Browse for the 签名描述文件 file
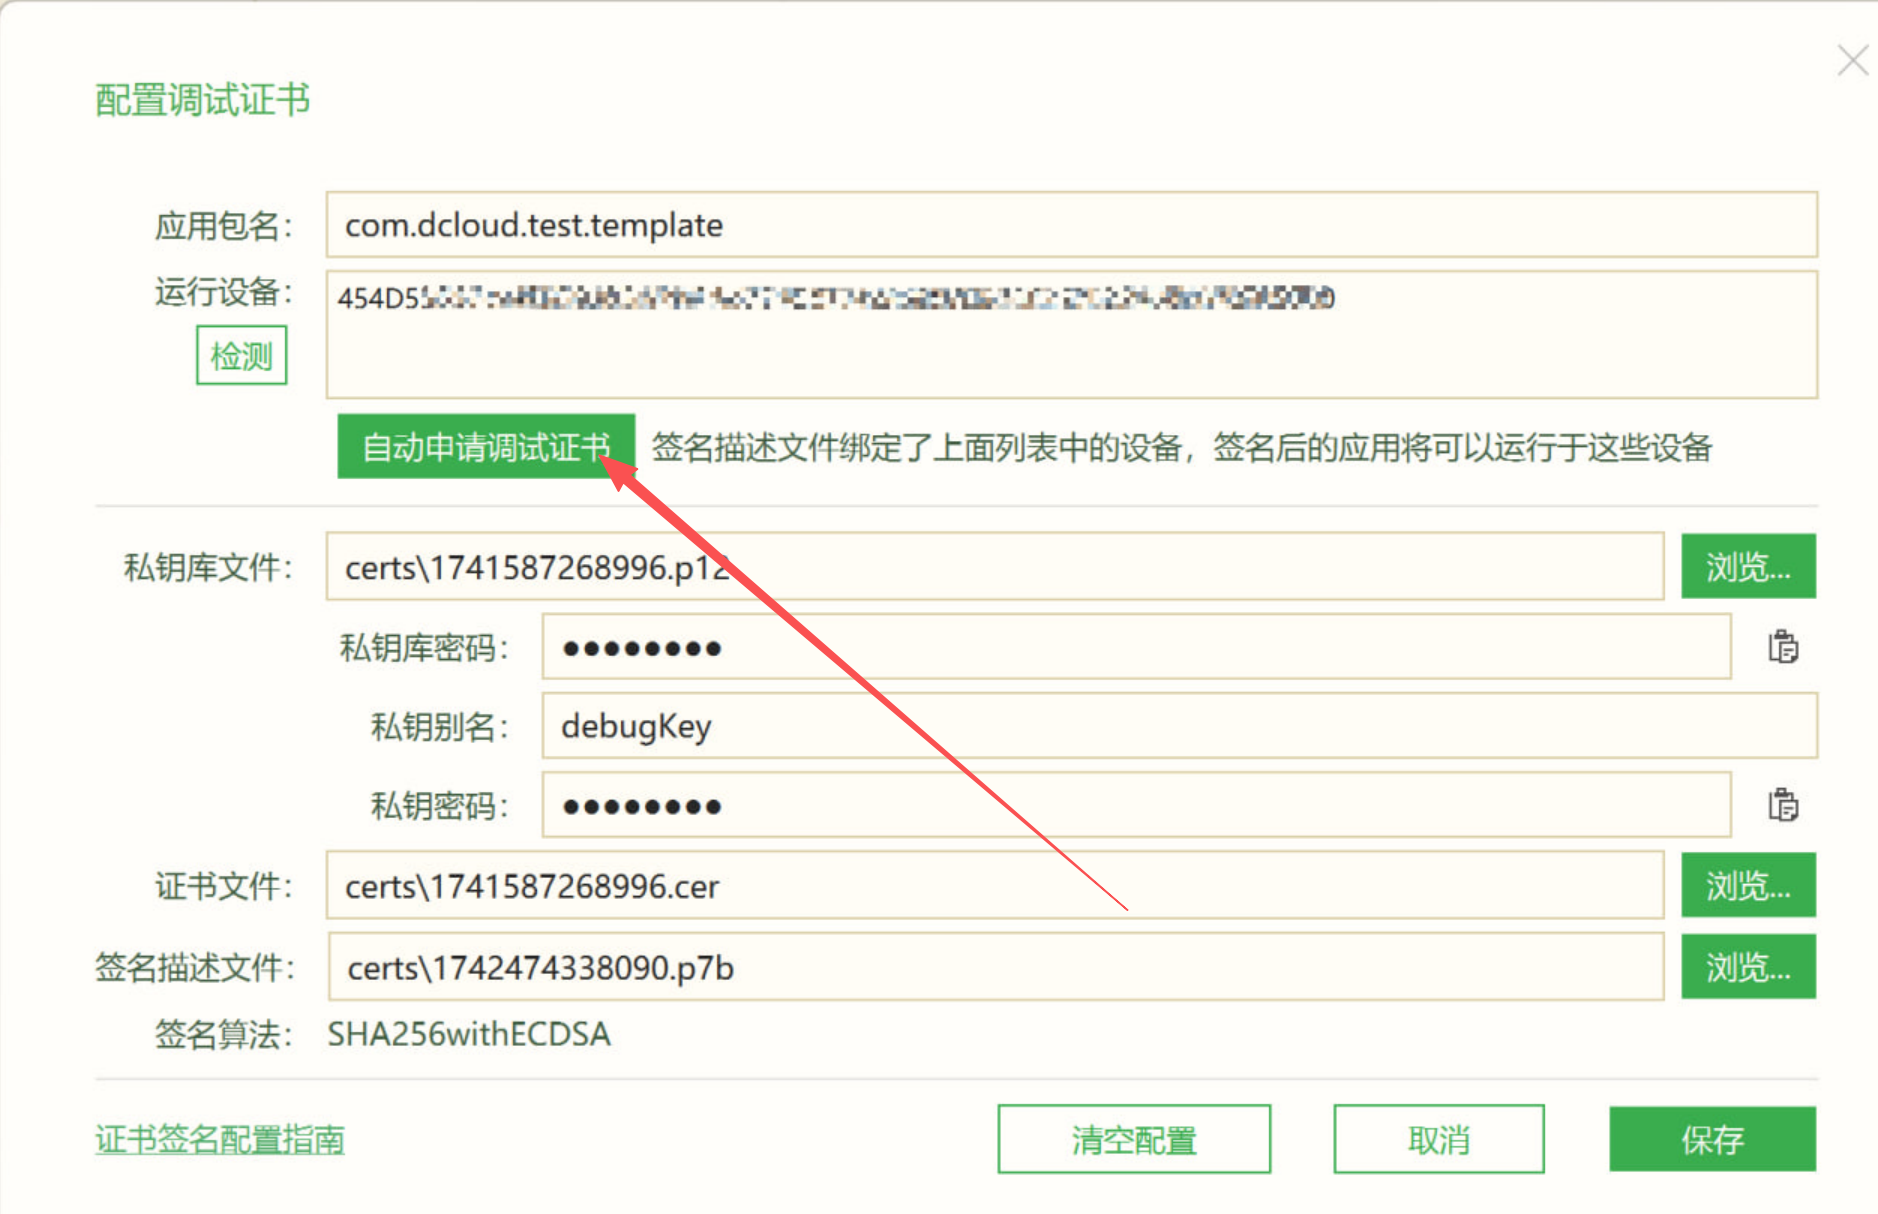Screen dimensions: 1878x1214 pyautogui.click(x=1747, y=967)
